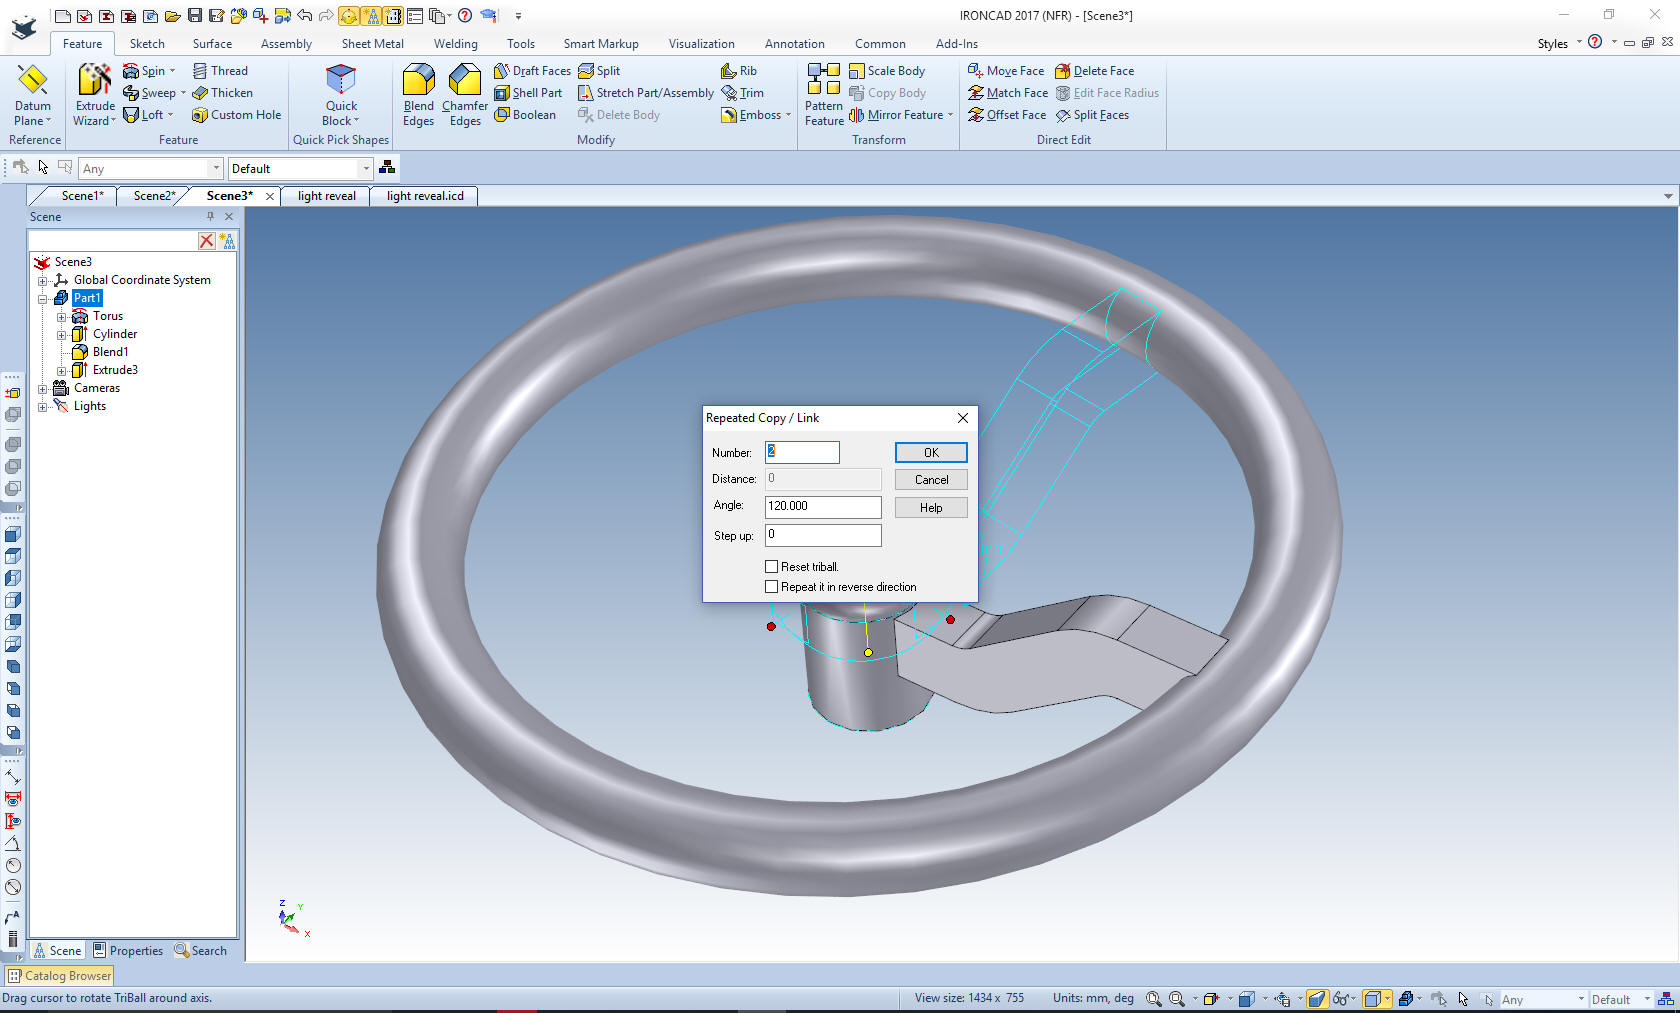Viewport: 1680px width, 1013px height.
Task: Expand the Global Coordinate System node
Action: click(x=43, y=281)
